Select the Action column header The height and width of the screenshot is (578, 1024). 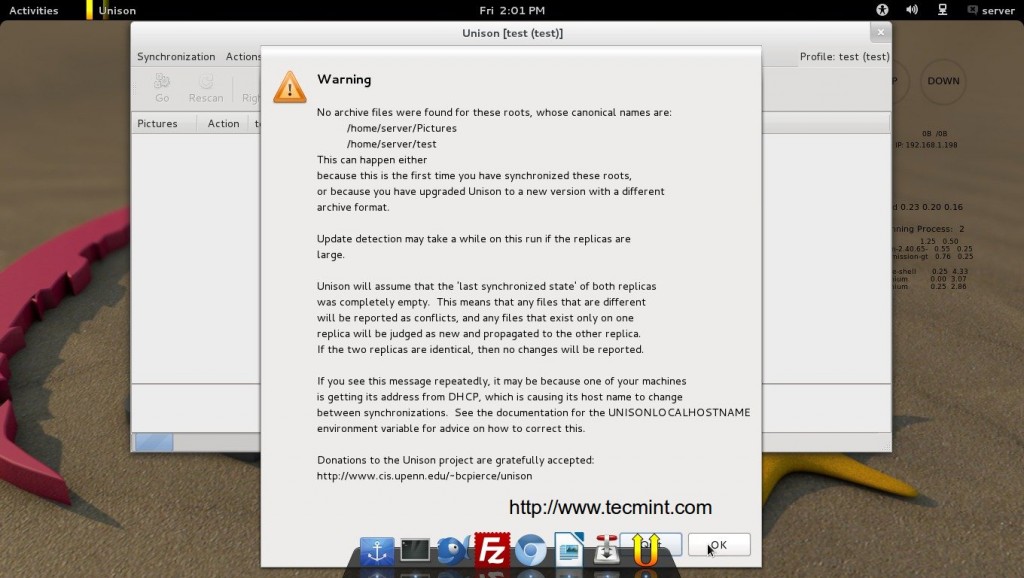pyautogui.click(x=223, y=123)
